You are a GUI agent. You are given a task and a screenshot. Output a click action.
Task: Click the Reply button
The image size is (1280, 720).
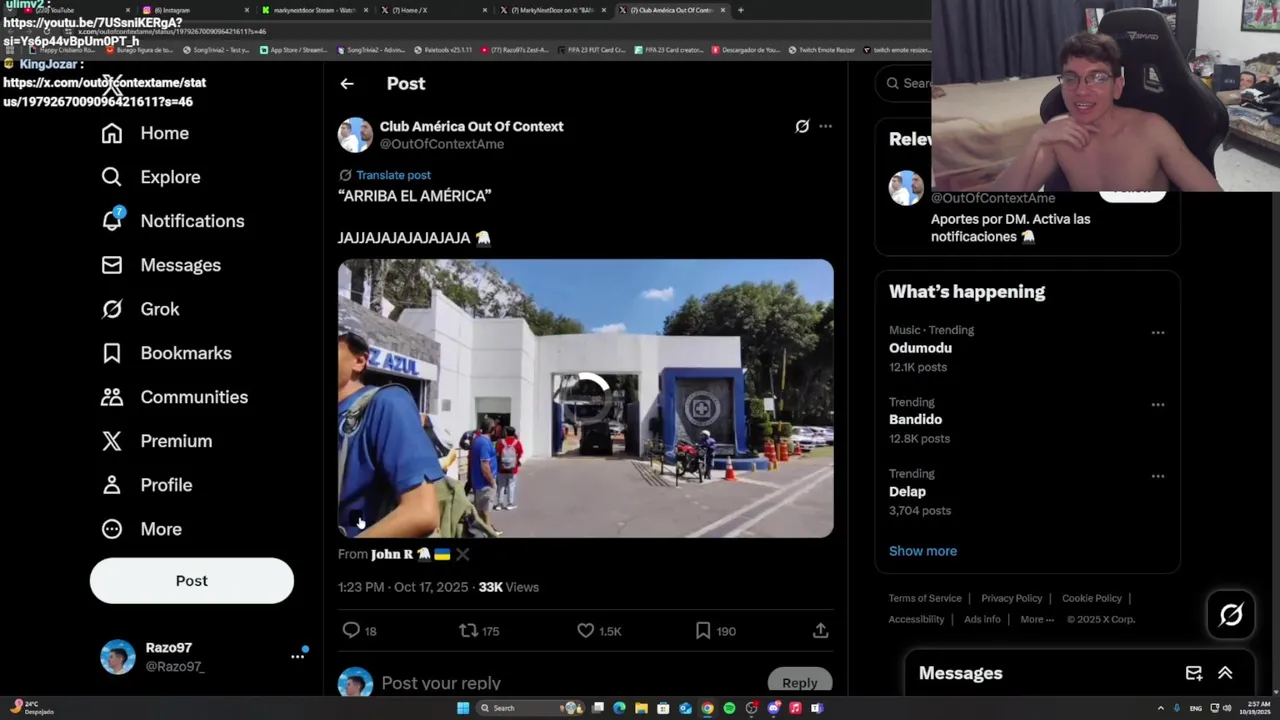tap(799, 682)
